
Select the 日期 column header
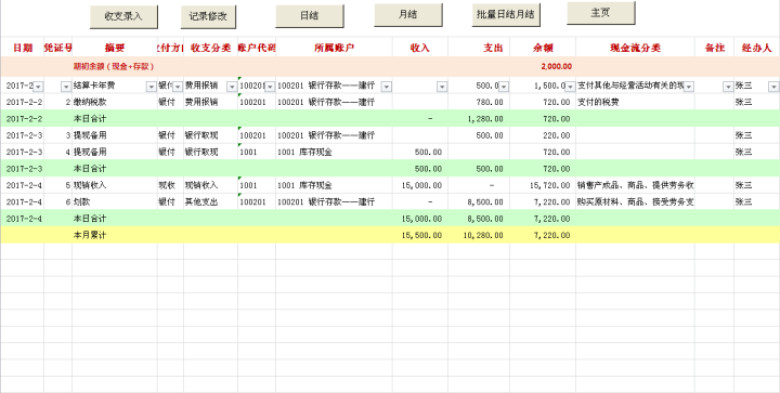pyautogui.click(x=22, y=48)
